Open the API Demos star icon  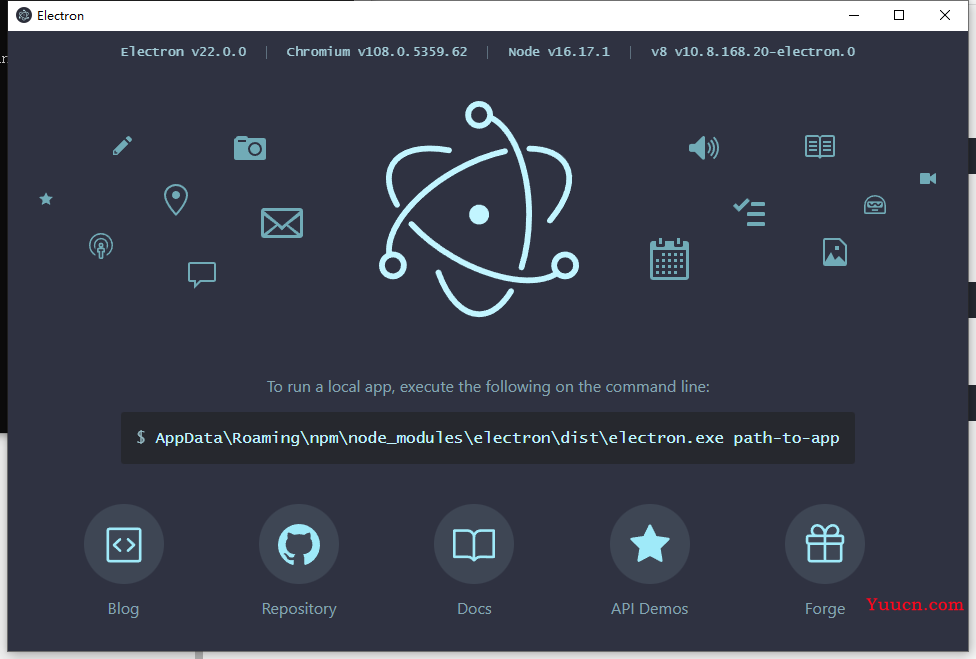(x=650, y=544)
